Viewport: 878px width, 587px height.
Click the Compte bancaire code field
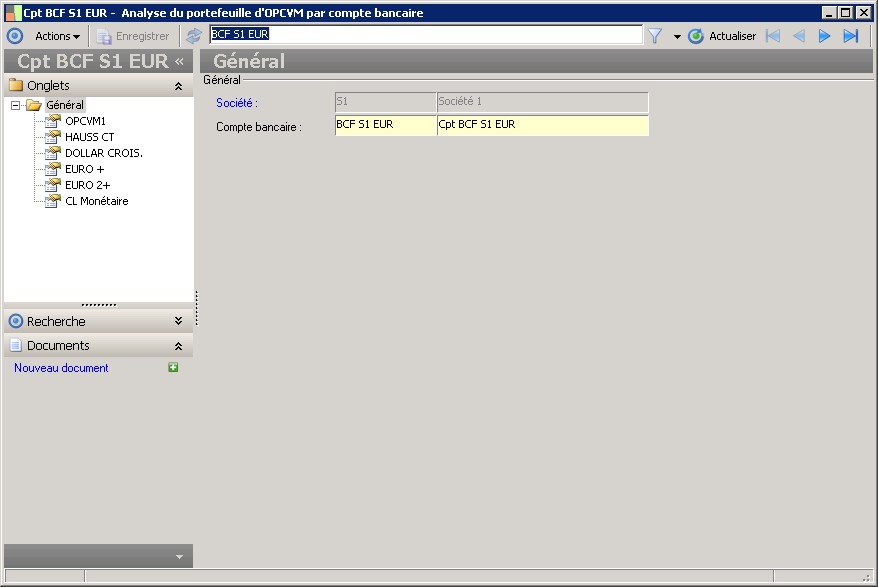[x=385, y=125]
